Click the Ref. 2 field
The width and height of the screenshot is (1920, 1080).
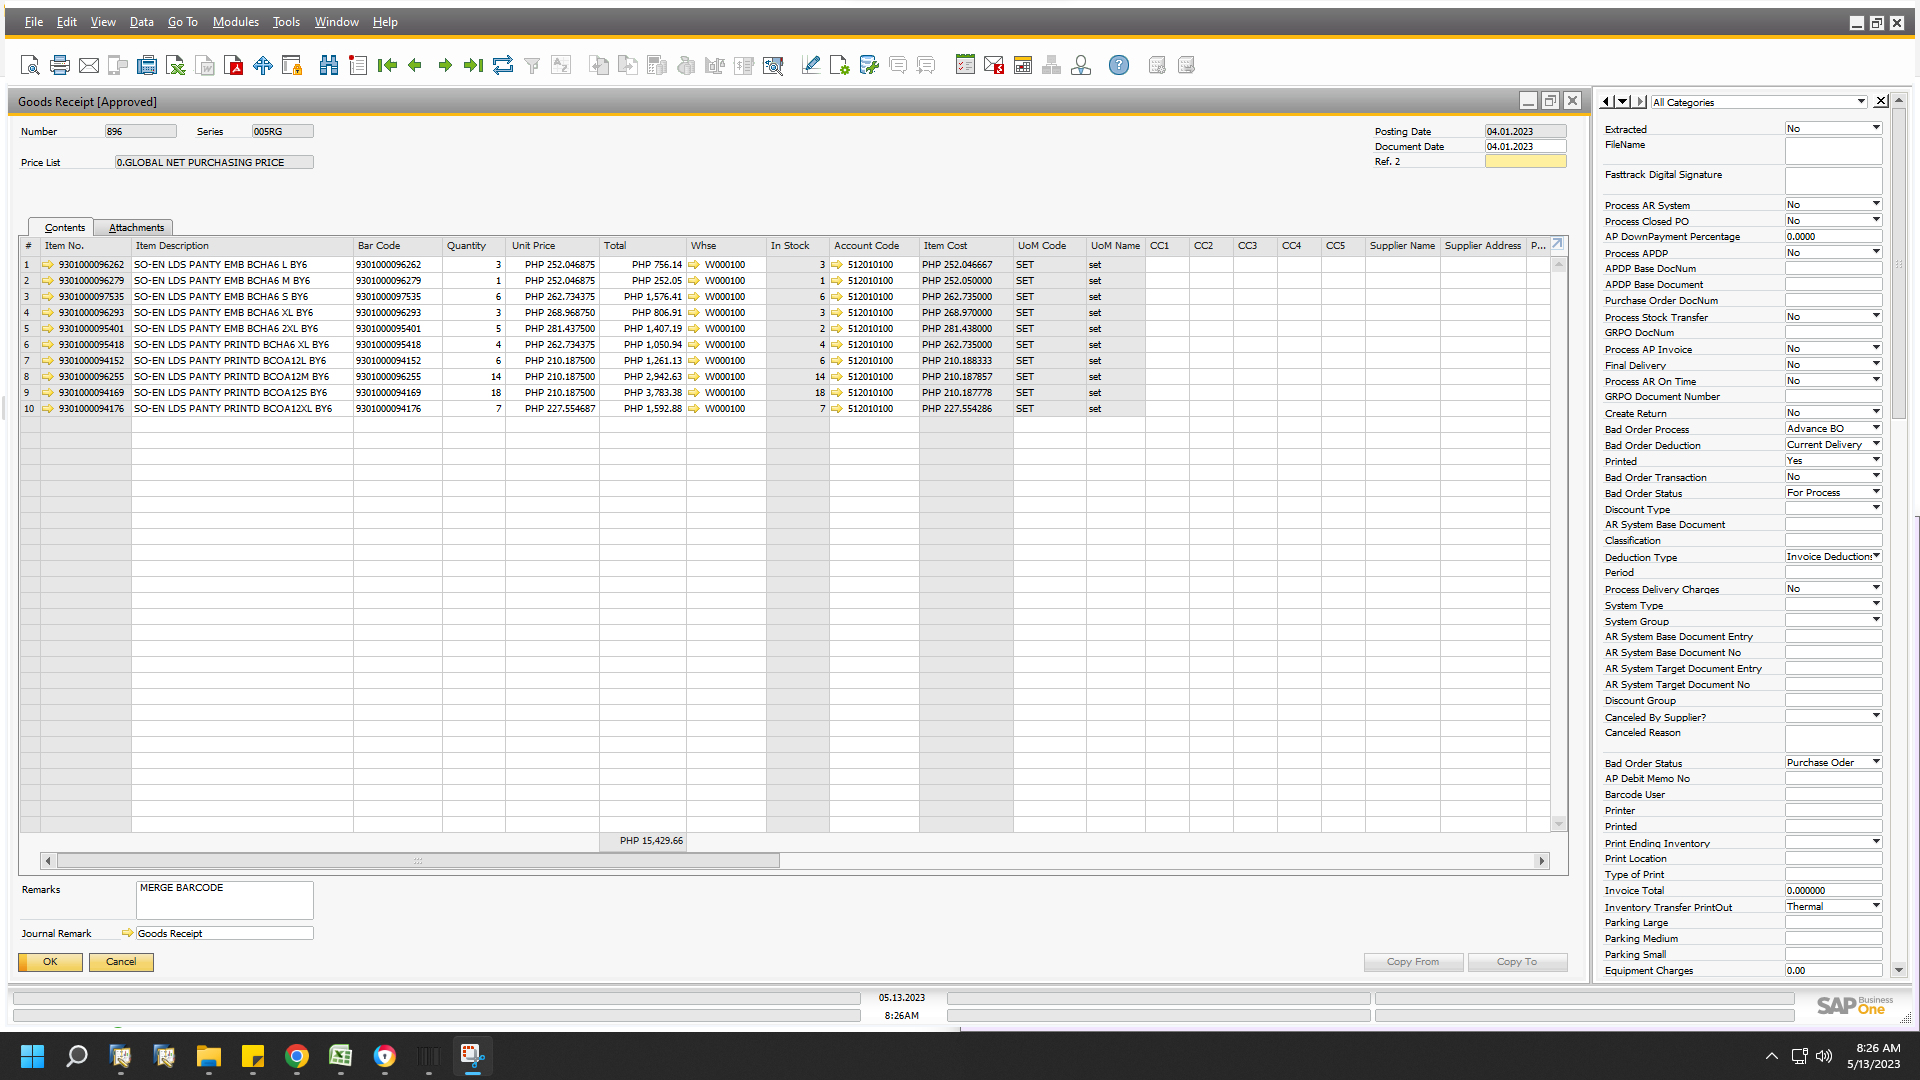click(1525, 161)
